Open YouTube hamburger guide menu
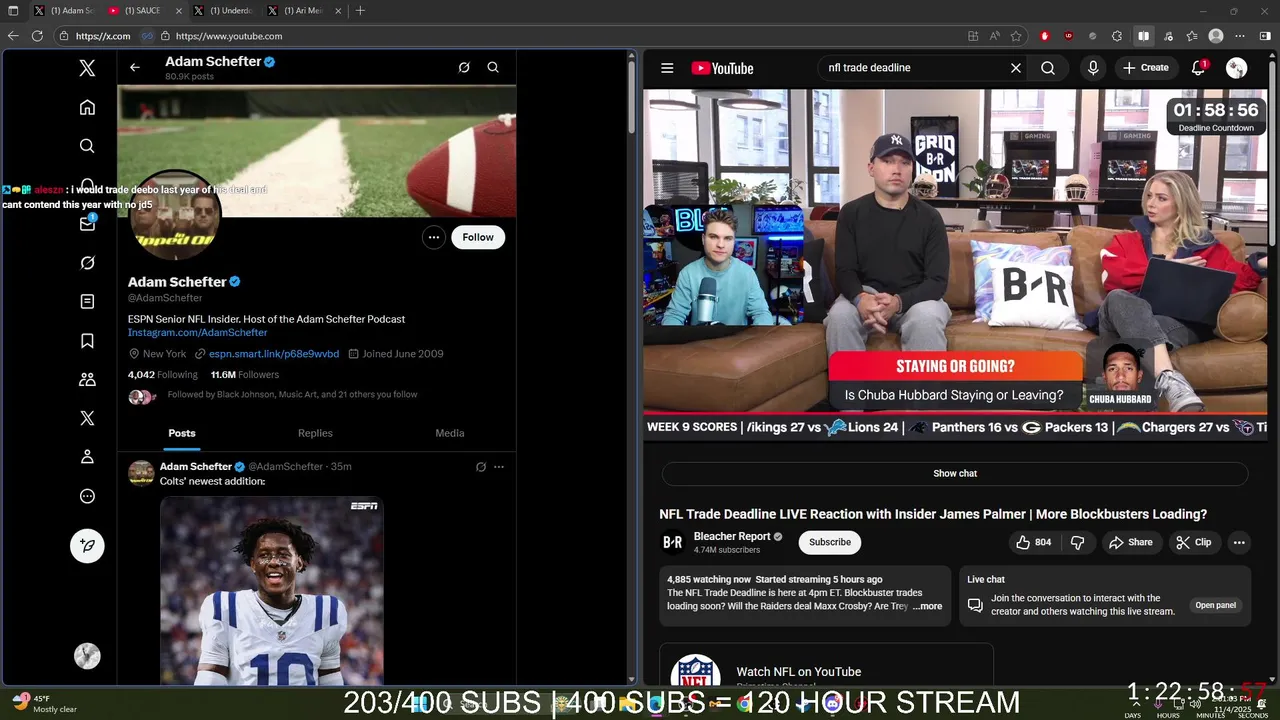This screenshot has width=1280, height=720. (x=667, y=68)
